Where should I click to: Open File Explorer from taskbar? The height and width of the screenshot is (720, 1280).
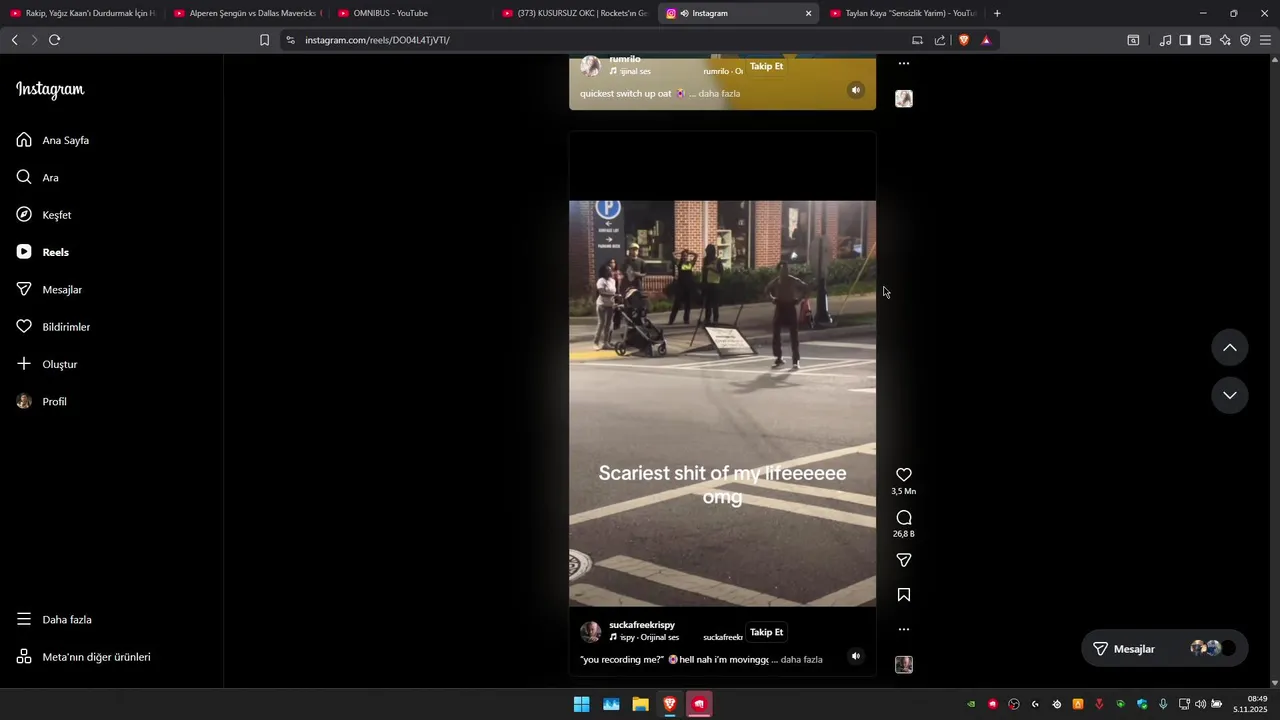click(x=640, y=704)
